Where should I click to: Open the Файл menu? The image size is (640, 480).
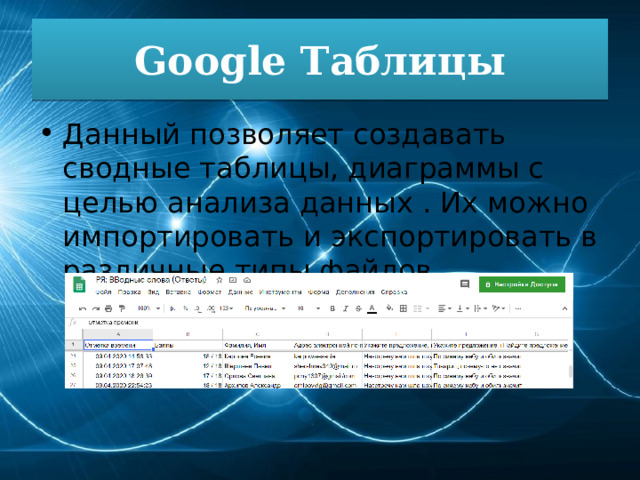click(x=104, y=292)
